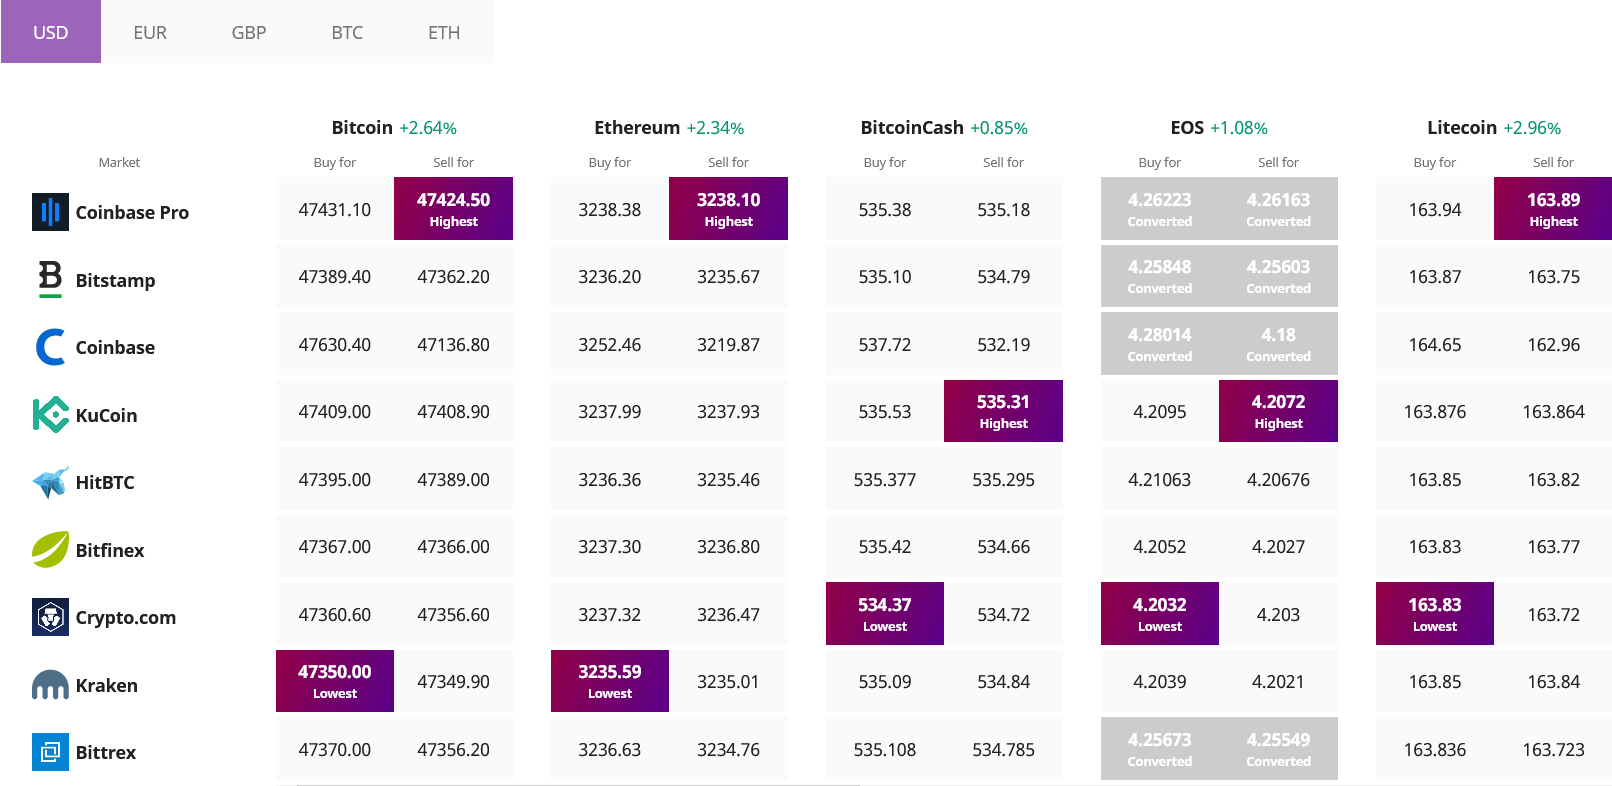Click the Crypto.com logo icon
This screenshot has width=1612, height=786.
pos(50,617)
